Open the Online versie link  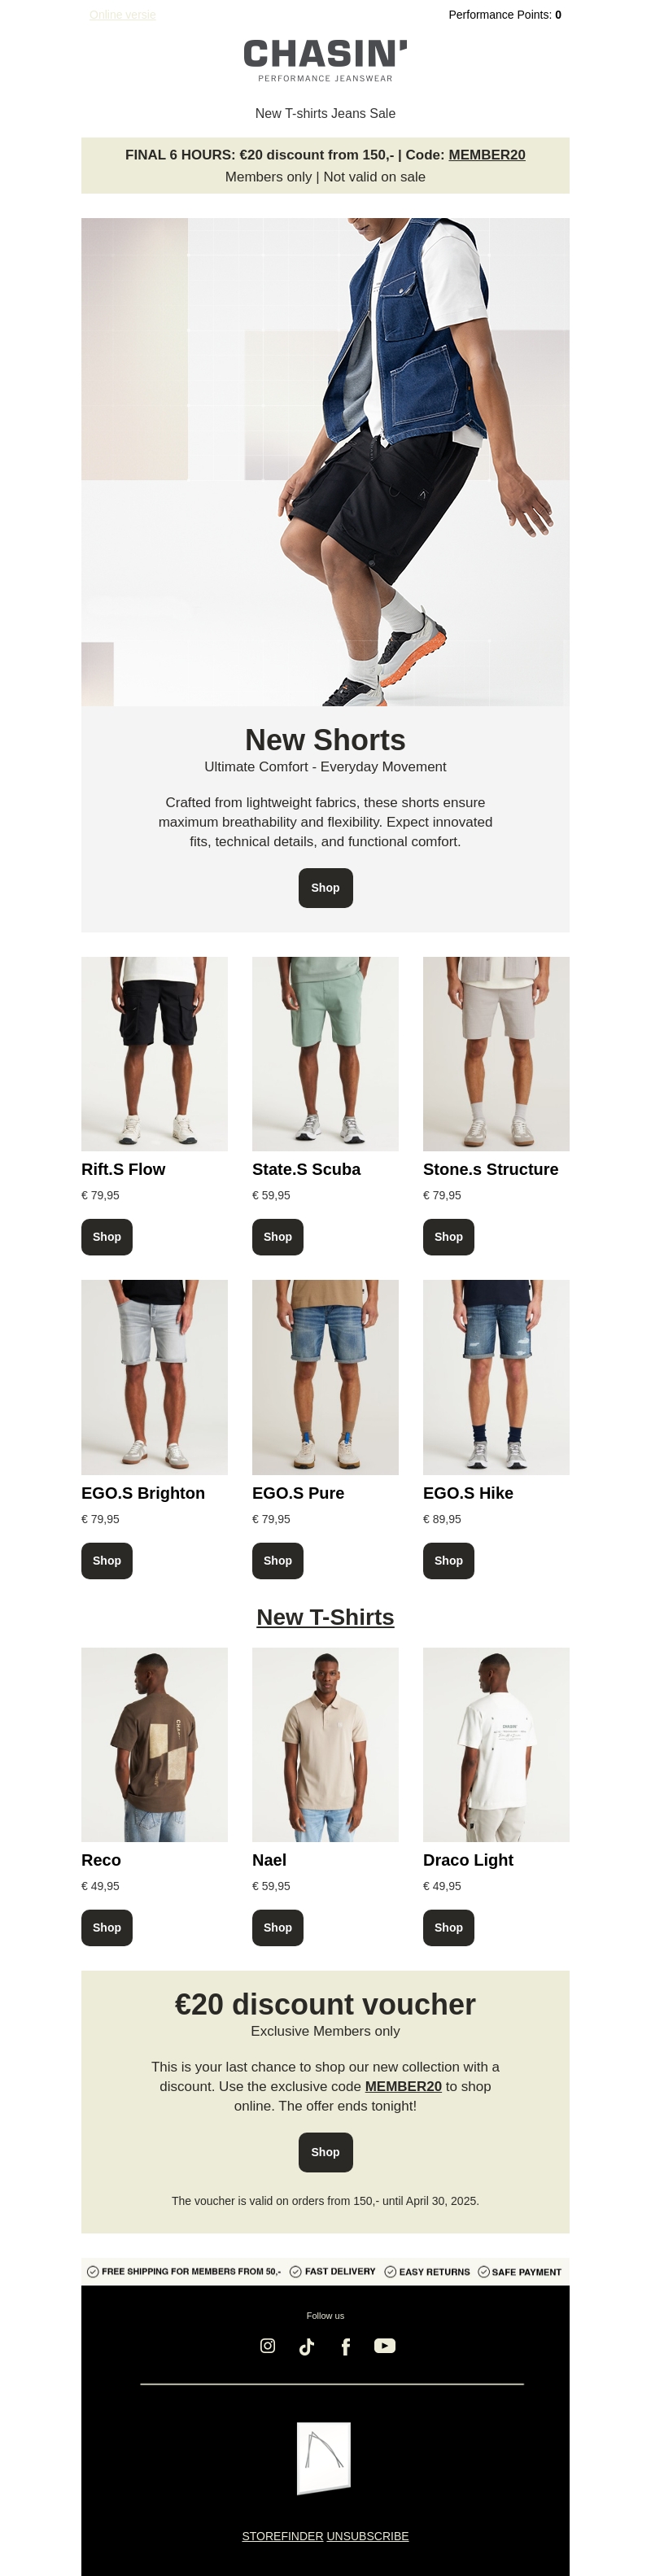(x=122, y=15)
